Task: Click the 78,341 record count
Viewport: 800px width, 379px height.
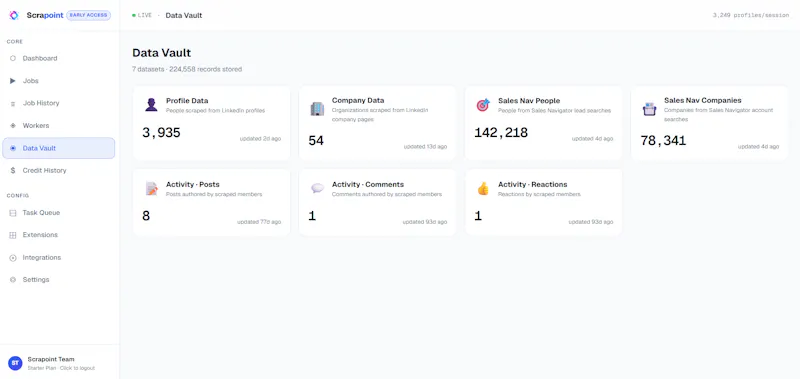Action: (x=663, y=141)
